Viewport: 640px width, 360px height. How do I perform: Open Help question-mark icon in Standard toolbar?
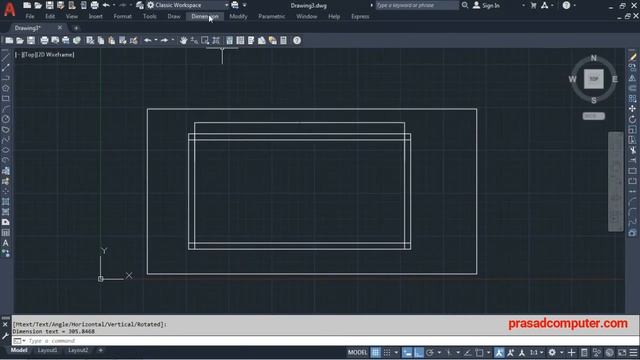297,40
